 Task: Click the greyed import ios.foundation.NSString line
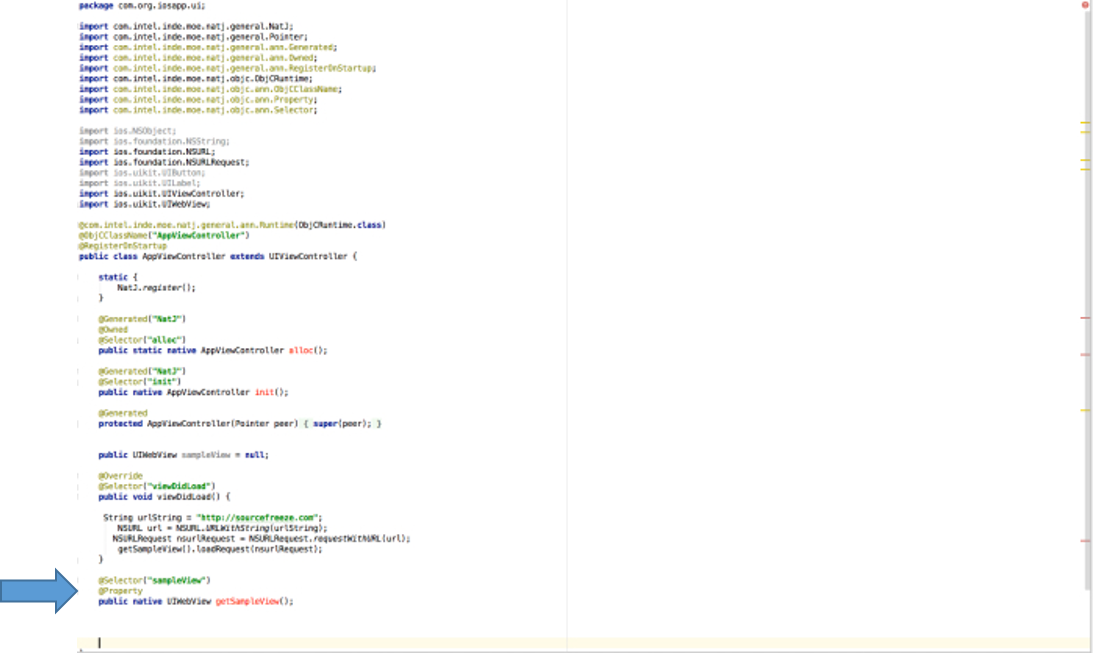click(x=154, y=141)
